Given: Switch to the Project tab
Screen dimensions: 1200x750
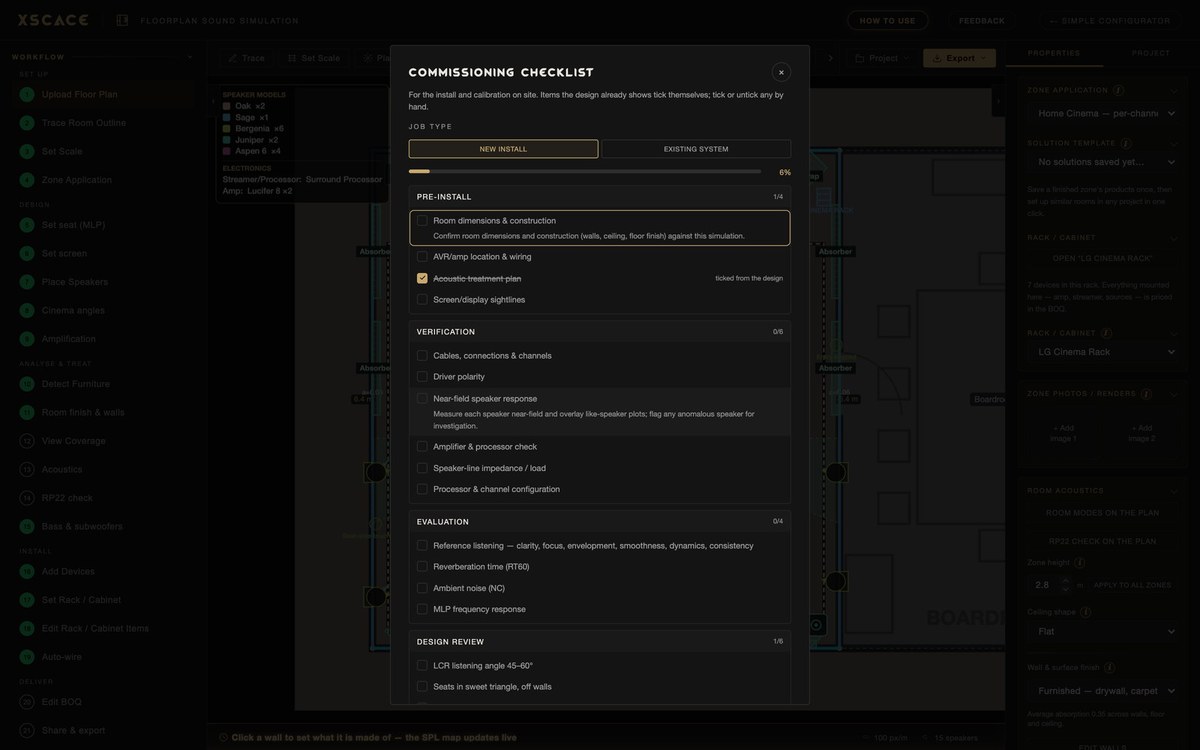Looking at the screenshot, I should click(1150, 53).
